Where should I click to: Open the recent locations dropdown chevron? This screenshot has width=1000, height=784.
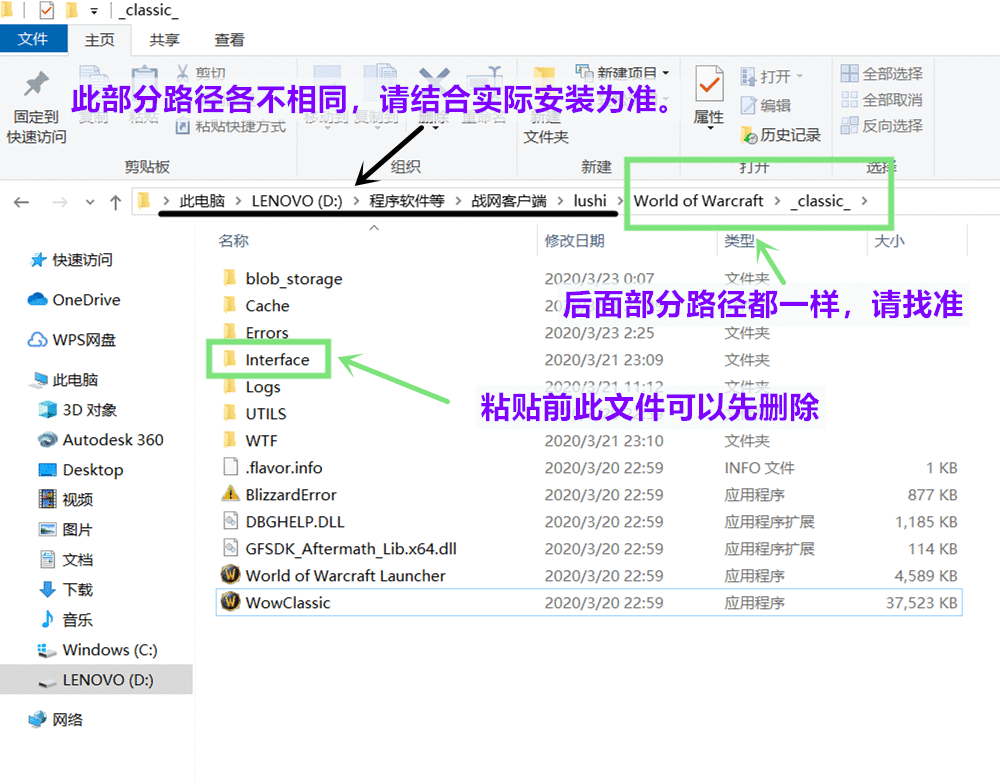pos(89,201)
